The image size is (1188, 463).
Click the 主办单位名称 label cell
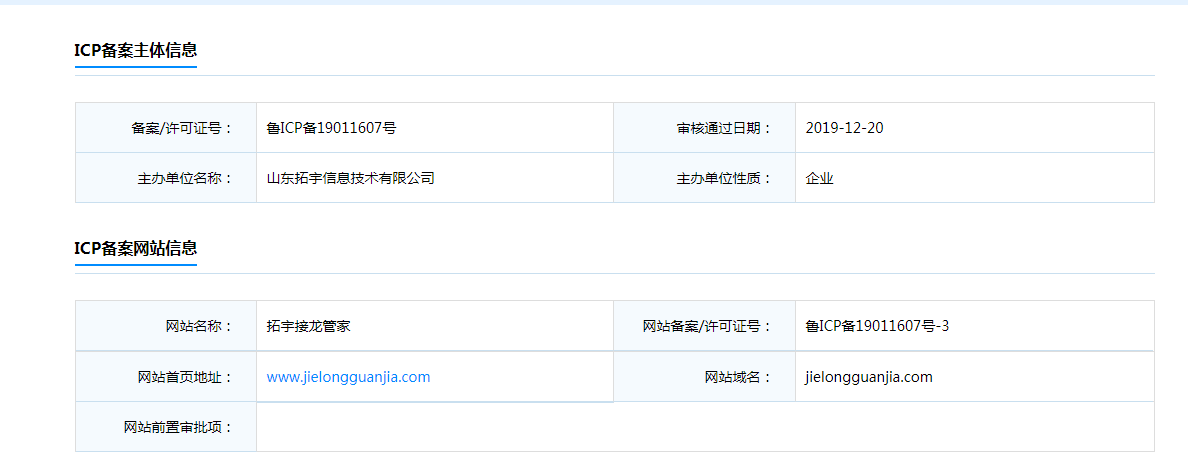pos(166,178)
